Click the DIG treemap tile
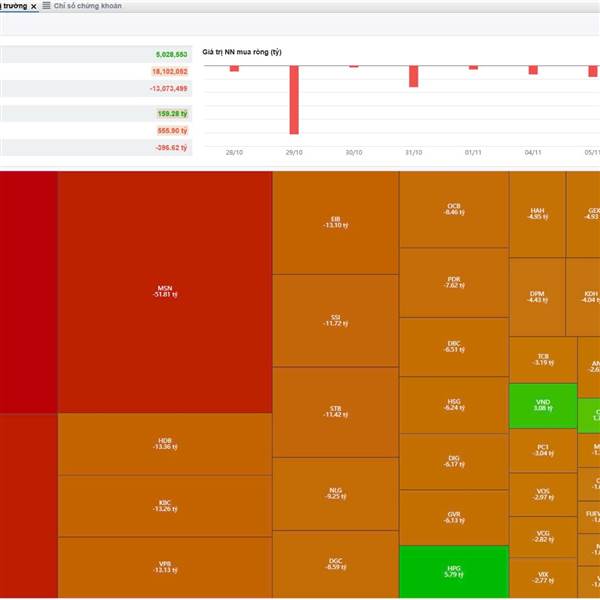600x600 pixels. click(x=454, y=461)
